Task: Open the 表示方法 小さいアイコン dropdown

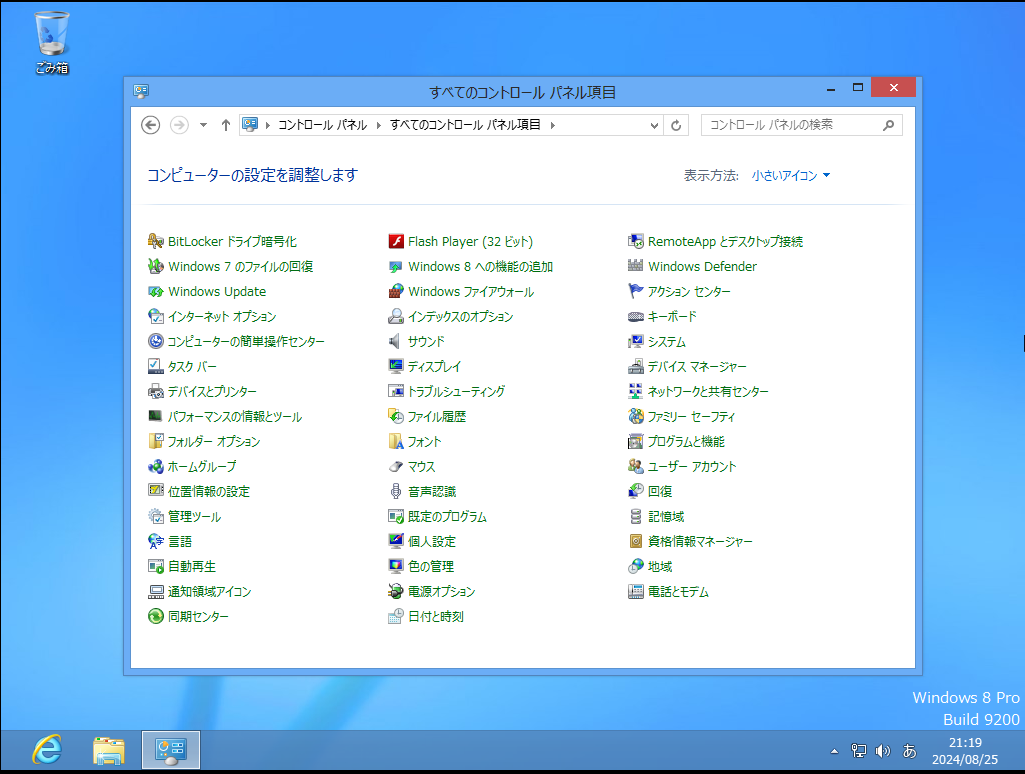Action: point(790,175)
